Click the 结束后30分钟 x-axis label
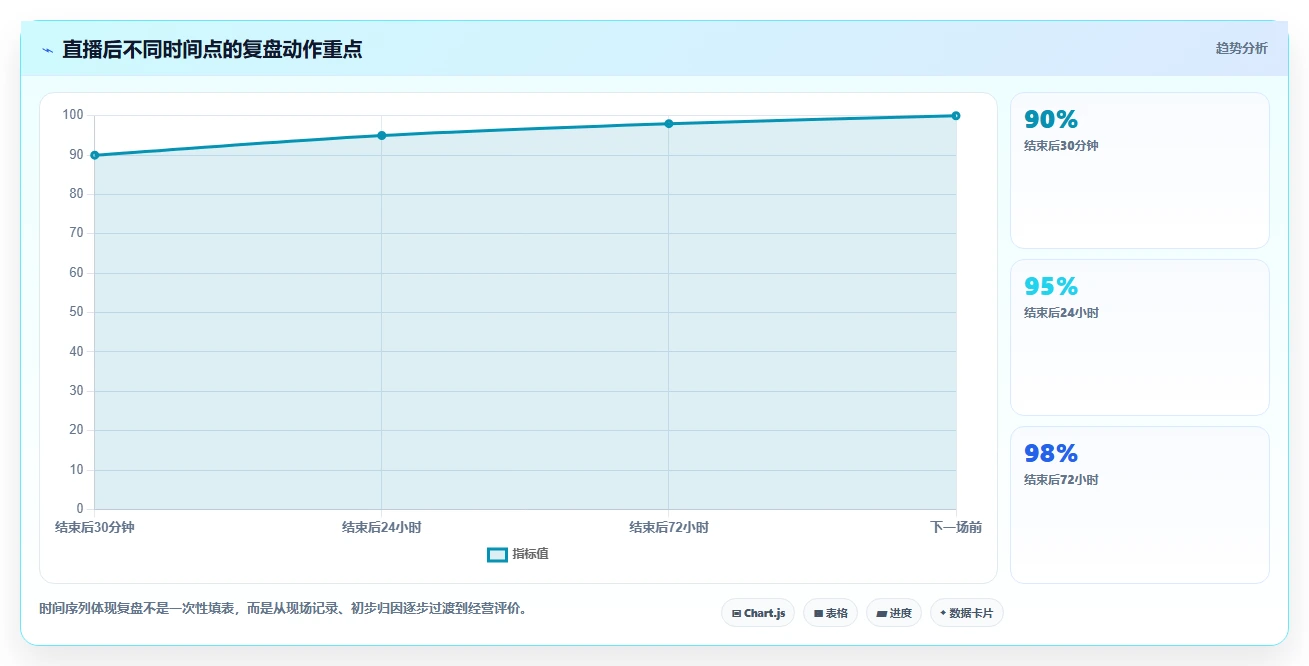 tap(94, 527)
